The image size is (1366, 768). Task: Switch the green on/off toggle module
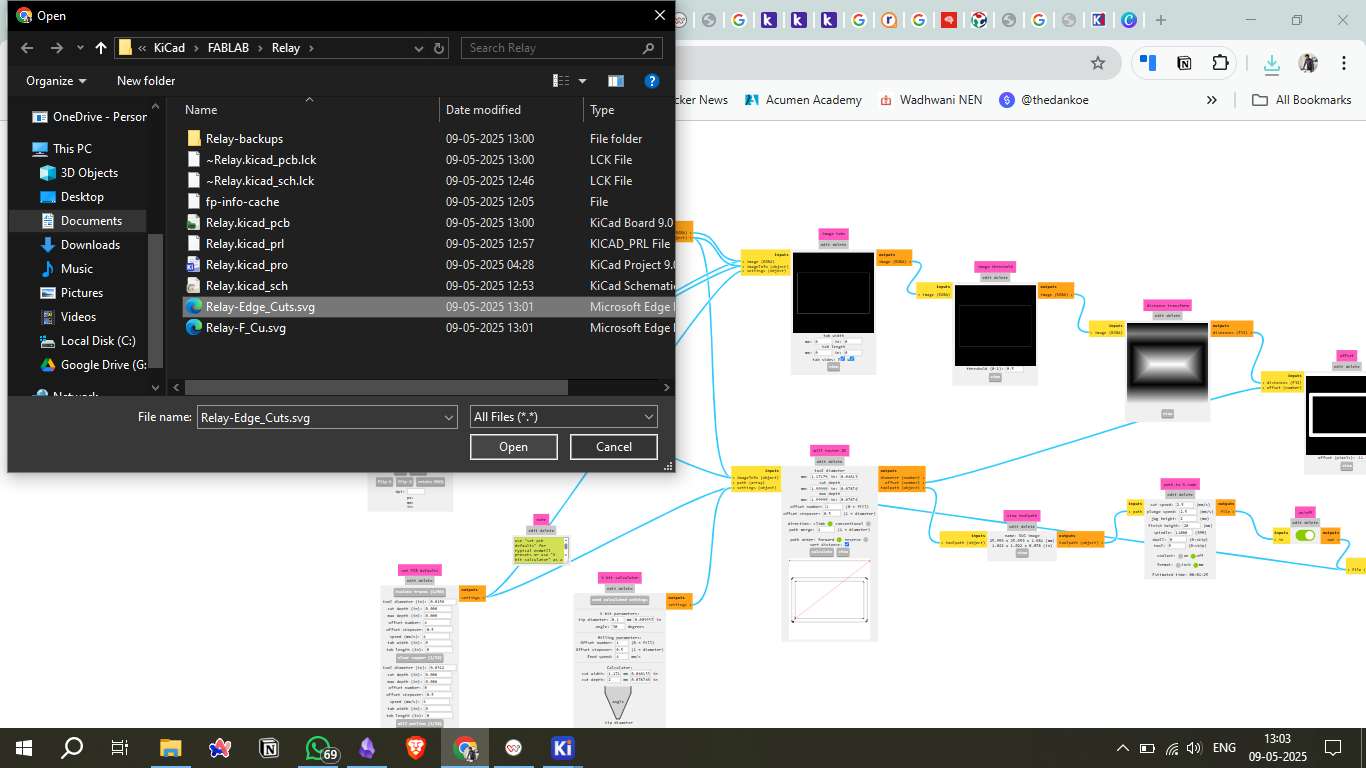(1305, 535)
